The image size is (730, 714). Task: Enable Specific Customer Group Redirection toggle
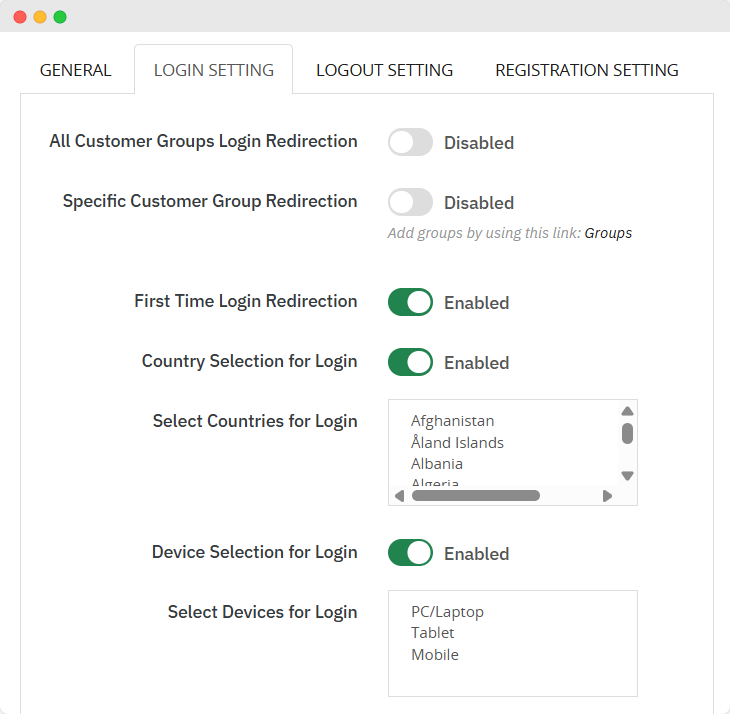coord(410,202)
